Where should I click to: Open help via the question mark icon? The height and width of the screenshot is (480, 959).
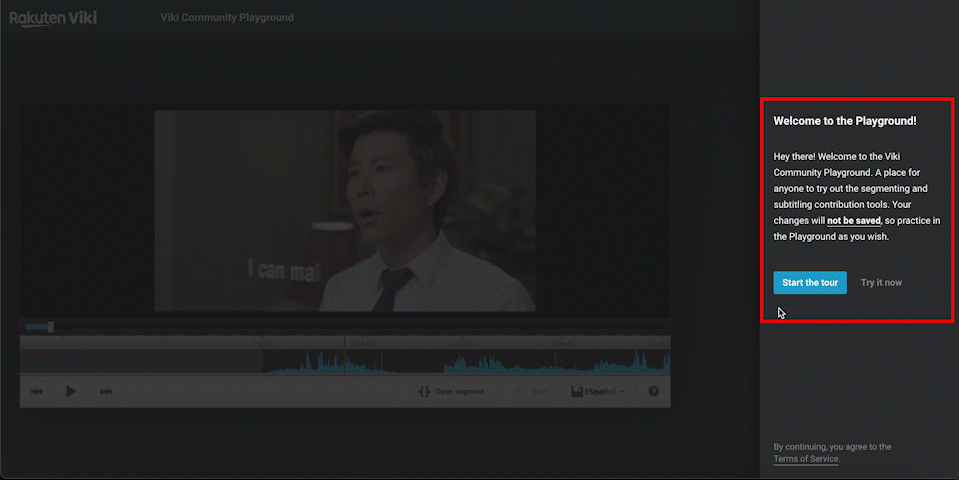tap(654, 391)
